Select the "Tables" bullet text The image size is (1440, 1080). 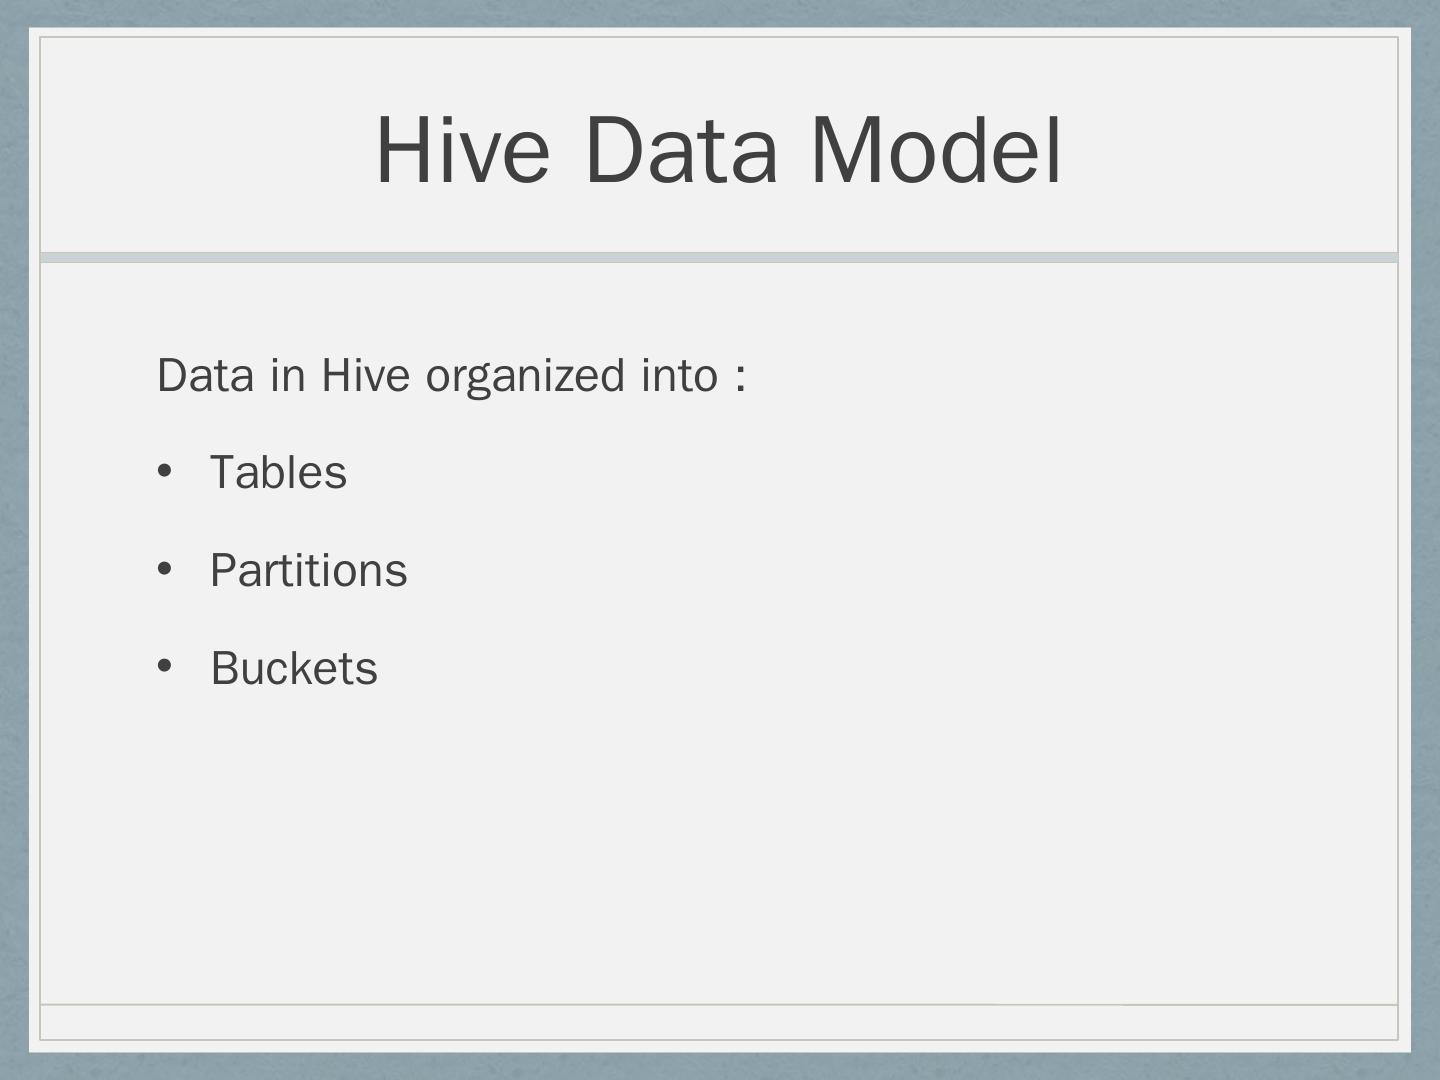pos(278,473)
